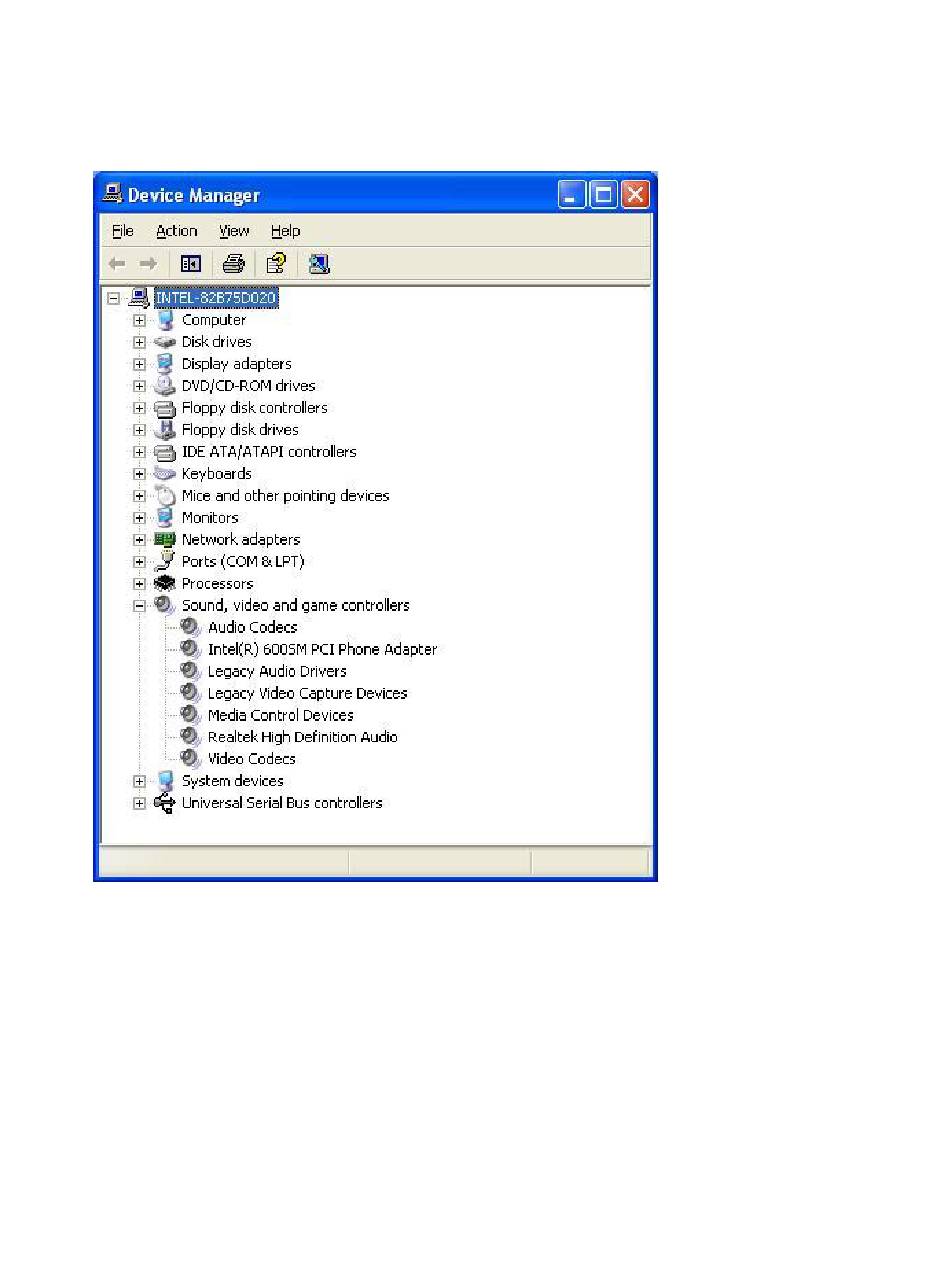Select Media Control Devices entry
This screenshot has height=1284, width=950.
[280, 716]
